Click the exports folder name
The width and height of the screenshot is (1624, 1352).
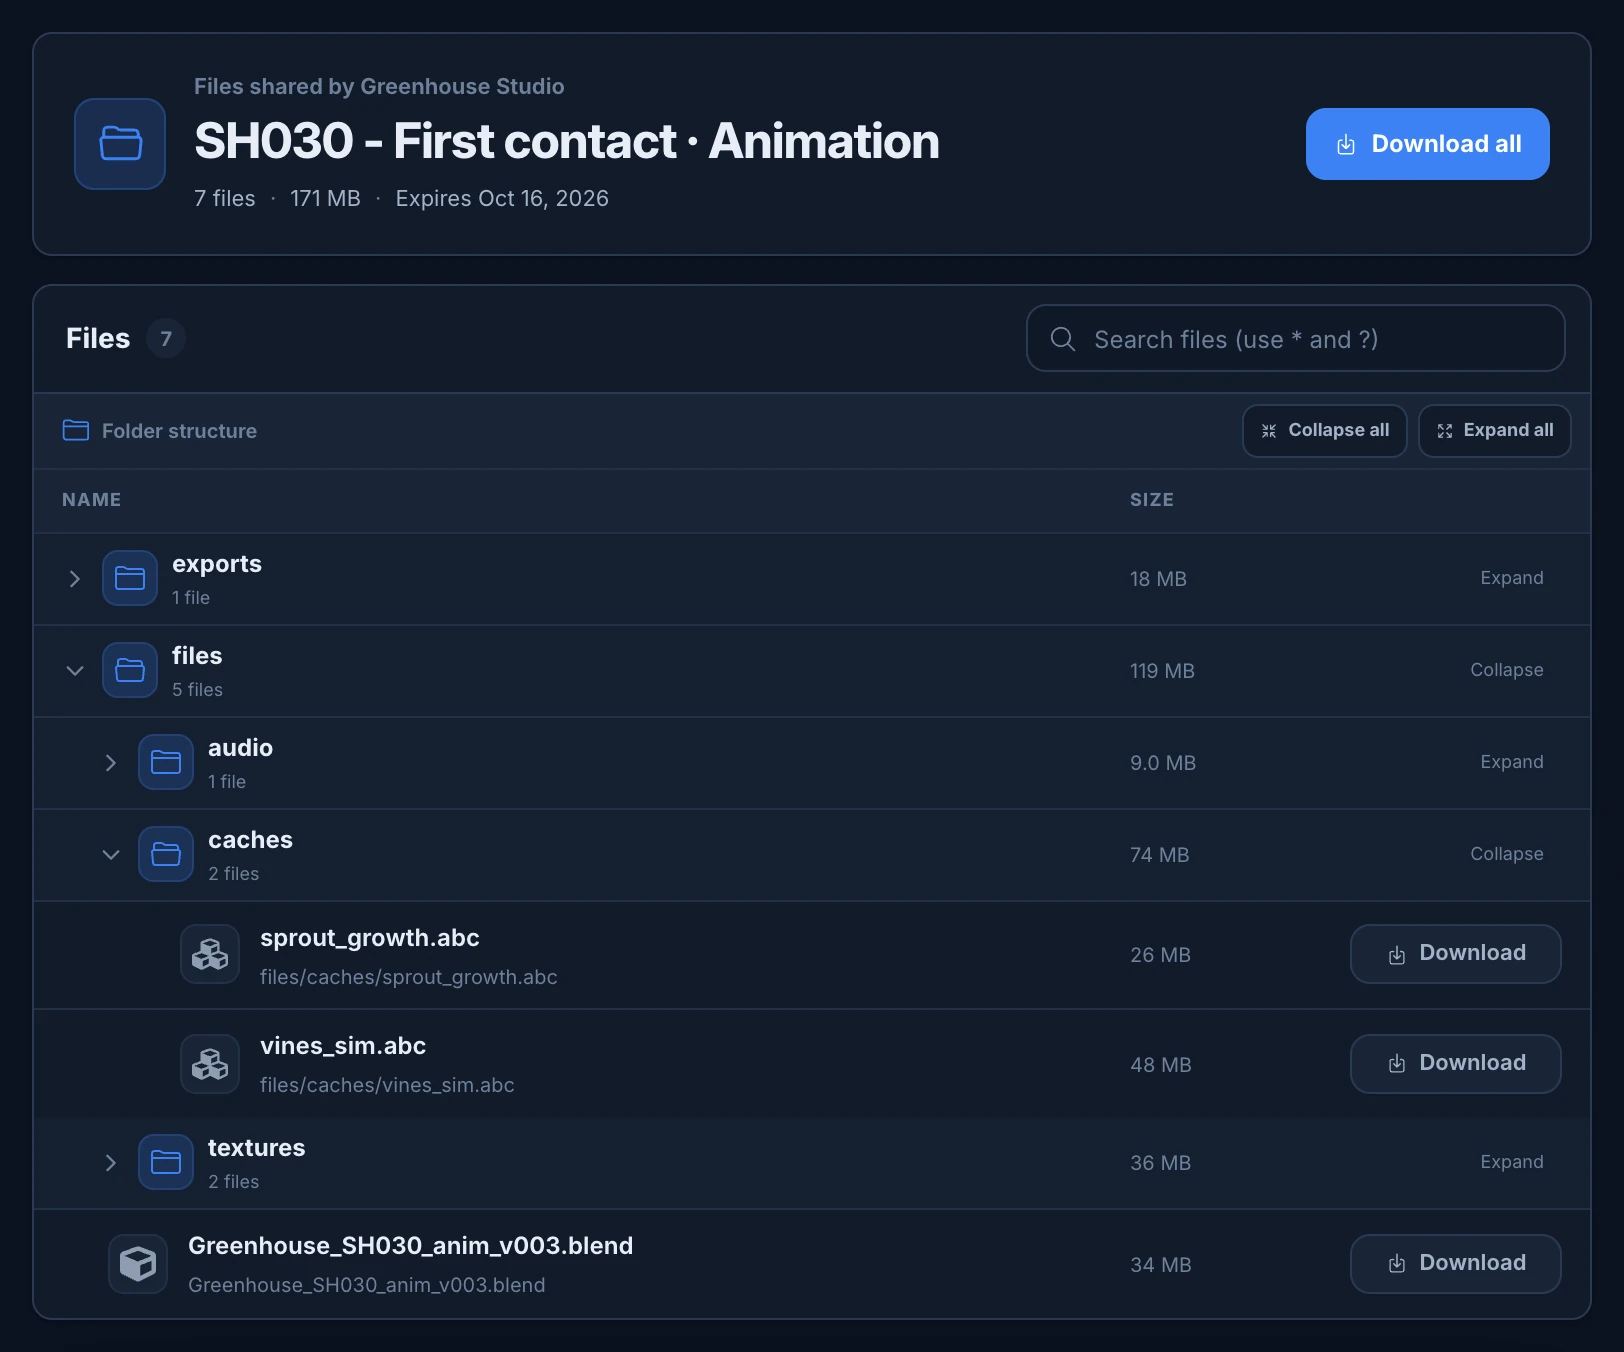(216, 564)
